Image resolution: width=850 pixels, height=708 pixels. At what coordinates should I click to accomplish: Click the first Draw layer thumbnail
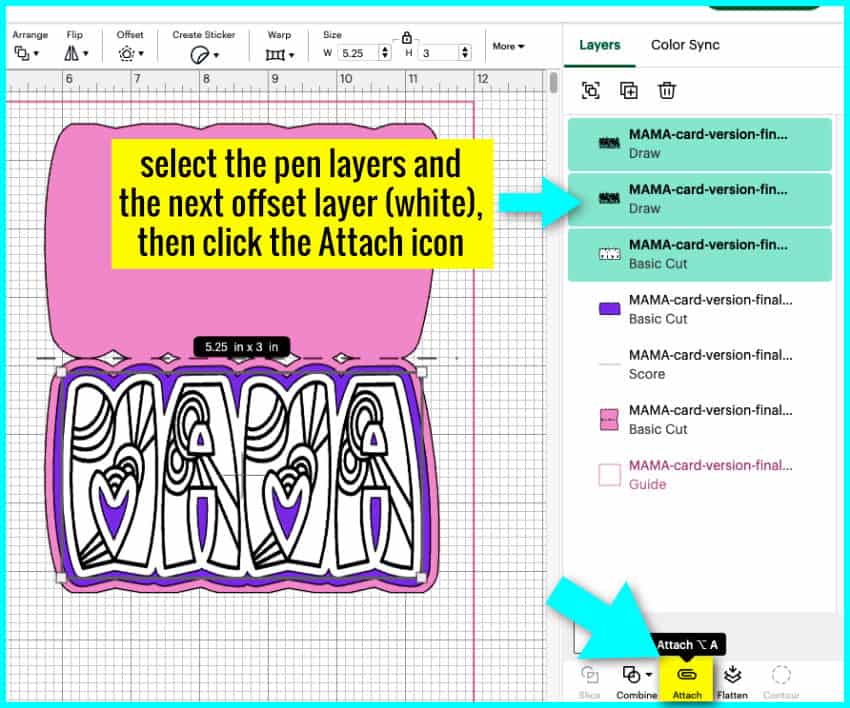pos(609,144)
